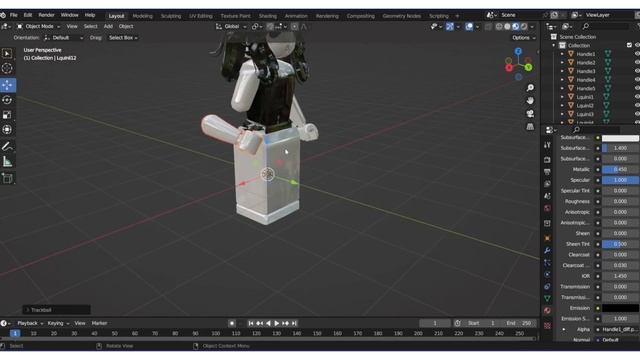
Task: Open the File menu
Action: click(x=13, y=15)
